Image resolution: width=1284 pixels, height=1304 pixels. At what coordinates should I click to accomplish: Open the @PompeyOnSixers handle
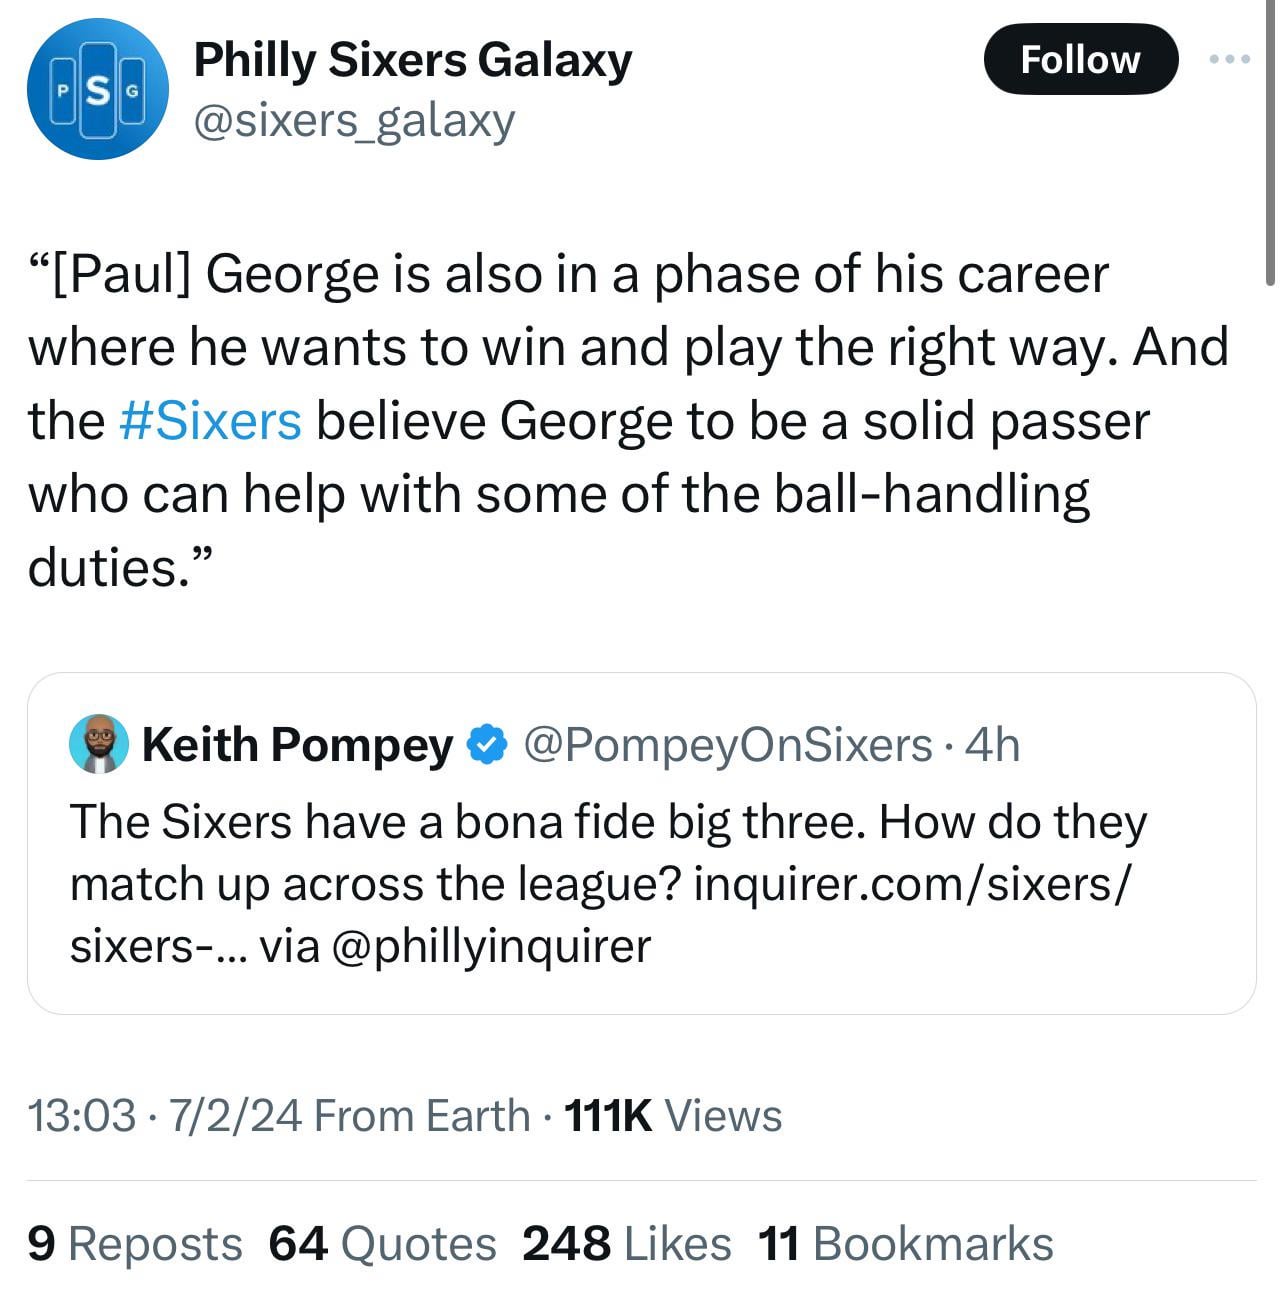coord(727,745)
